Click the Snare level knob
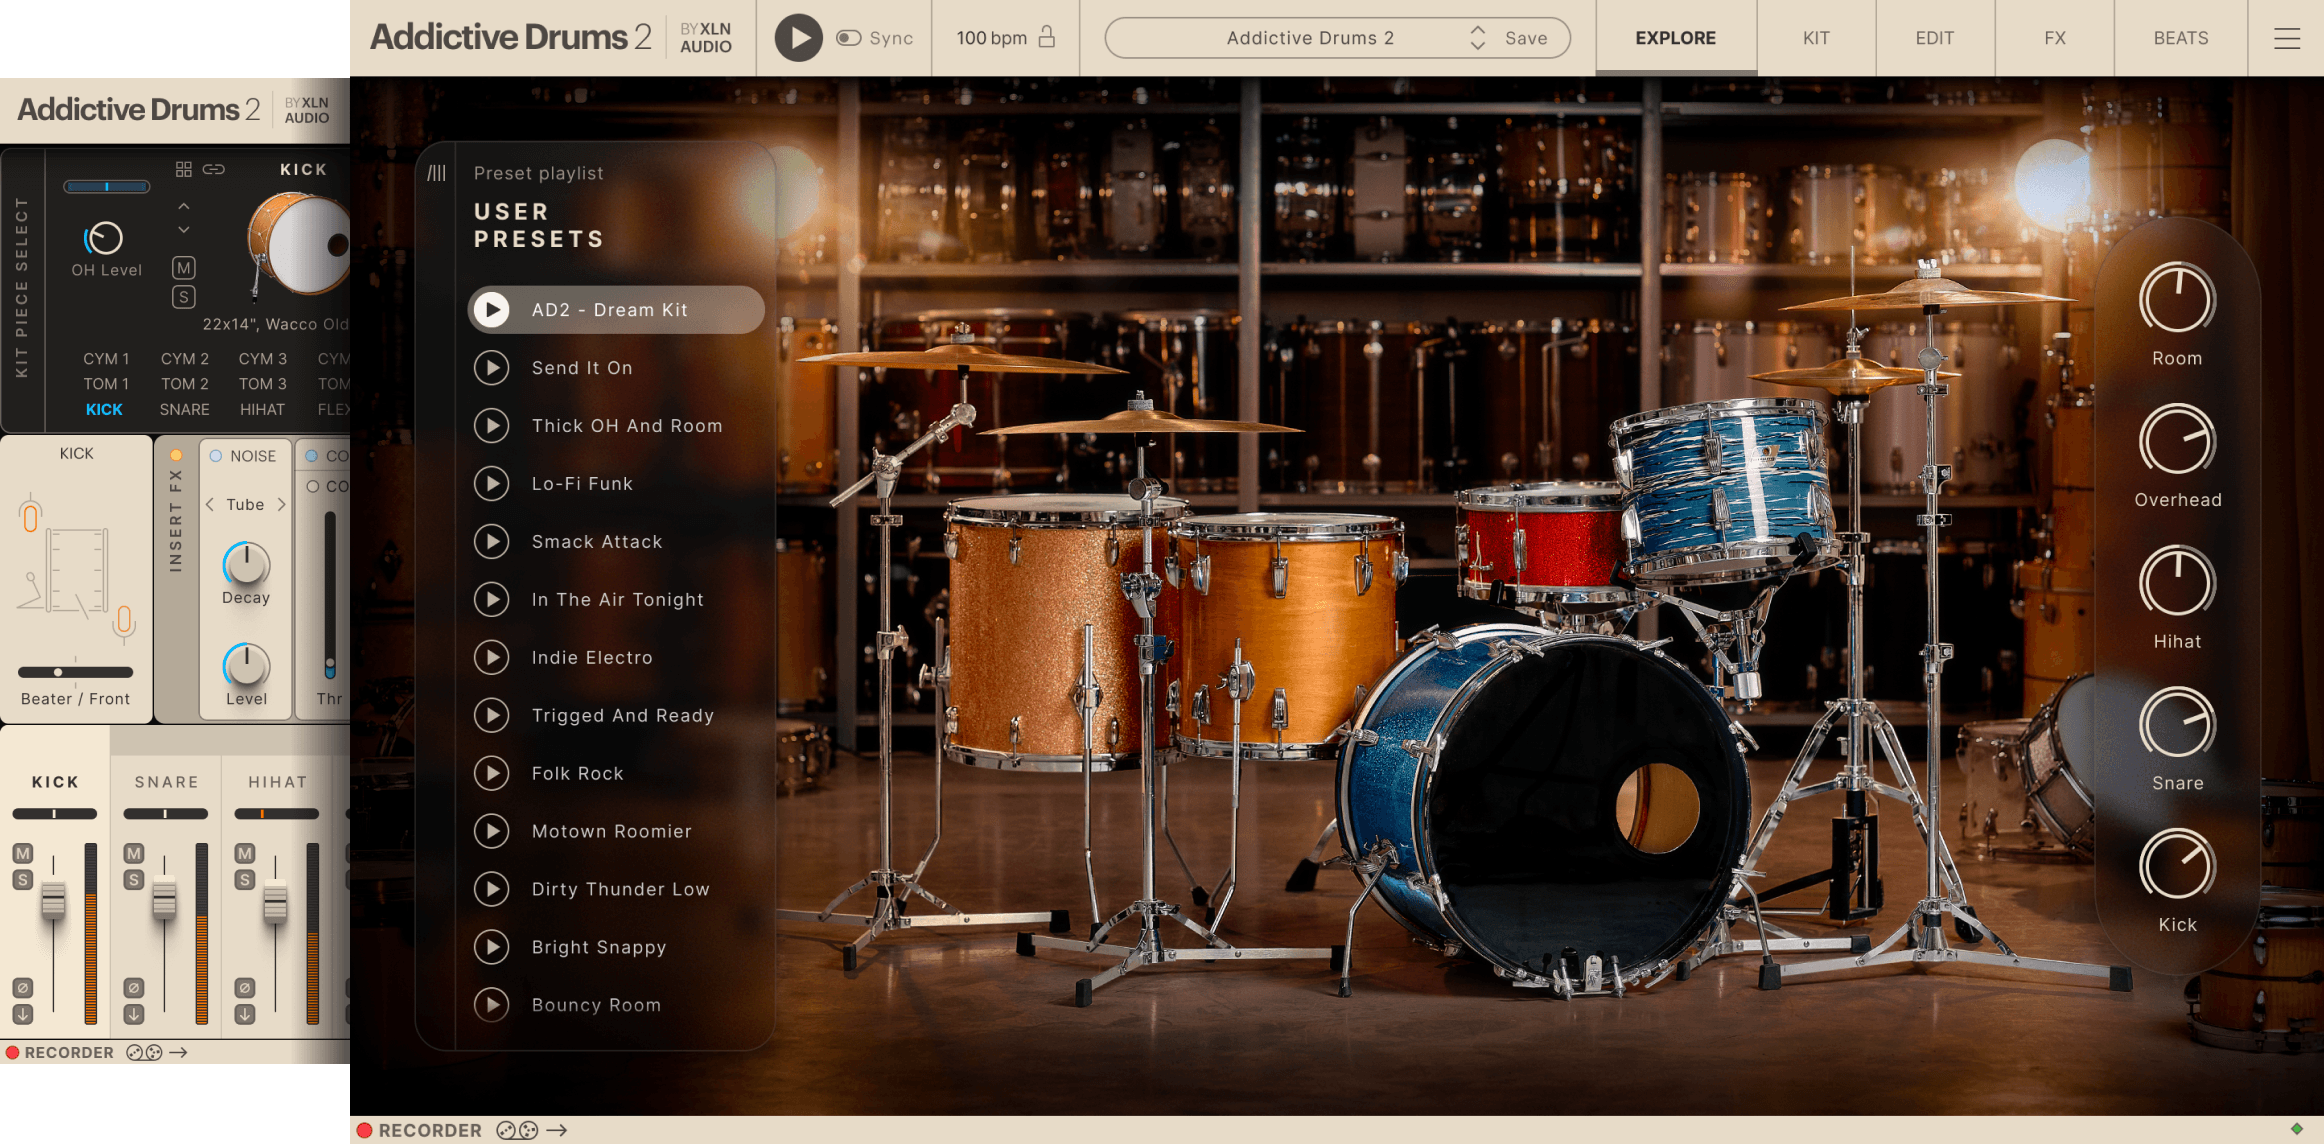This screenshot has height=1144, width=2324. pyautogui.click(x=2177, y=724)
